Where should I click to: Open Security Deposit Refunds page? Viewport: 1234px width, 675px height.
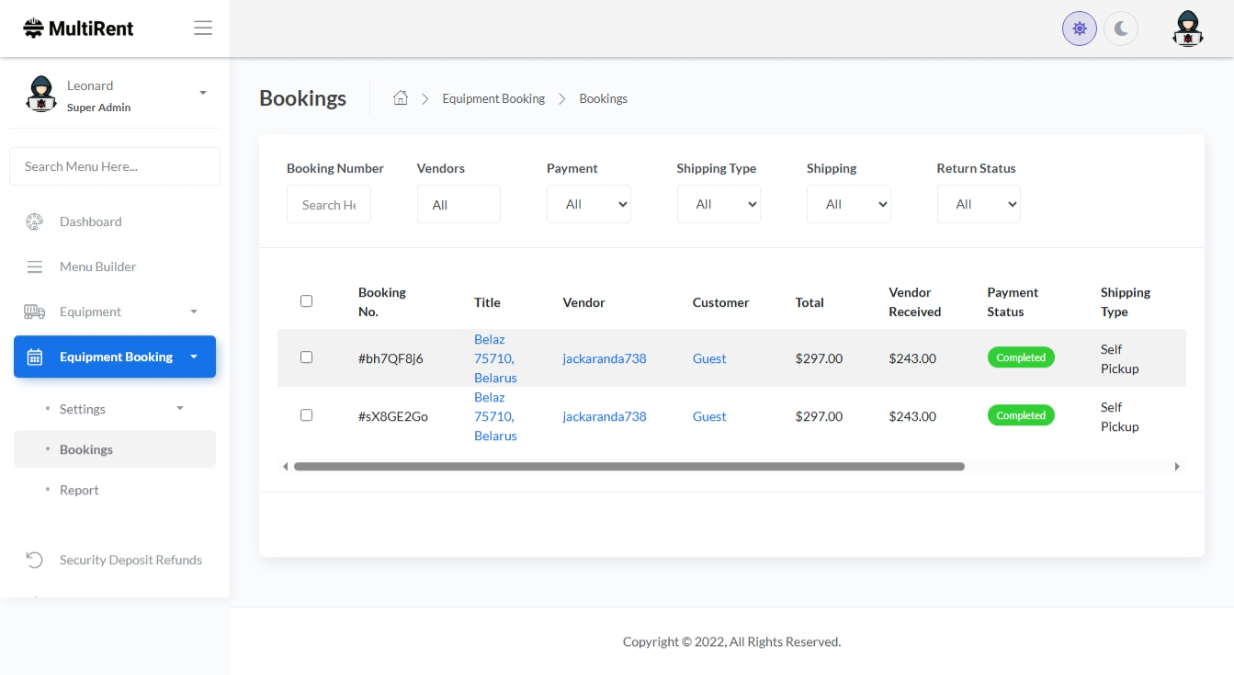click(x=130, y=560)
